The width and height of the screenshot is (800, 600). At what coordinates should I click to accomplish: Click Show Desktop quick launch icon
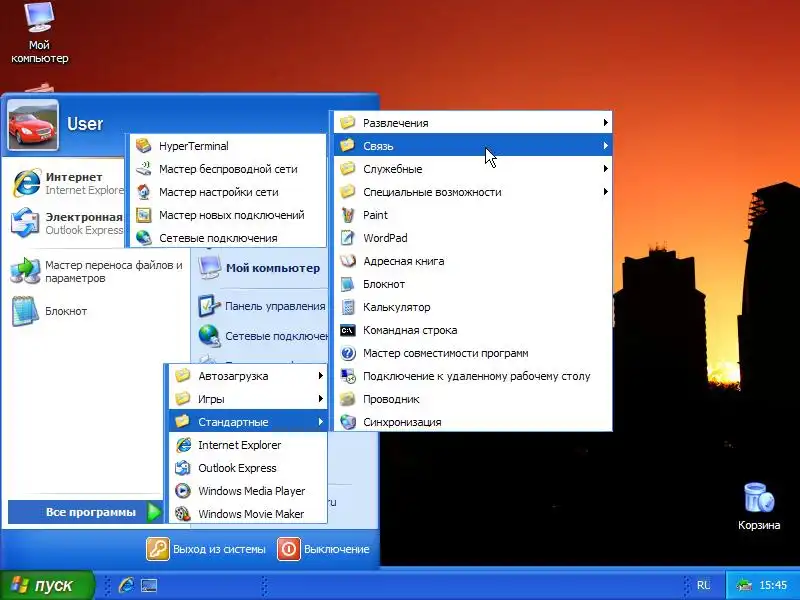click(149, 585)
